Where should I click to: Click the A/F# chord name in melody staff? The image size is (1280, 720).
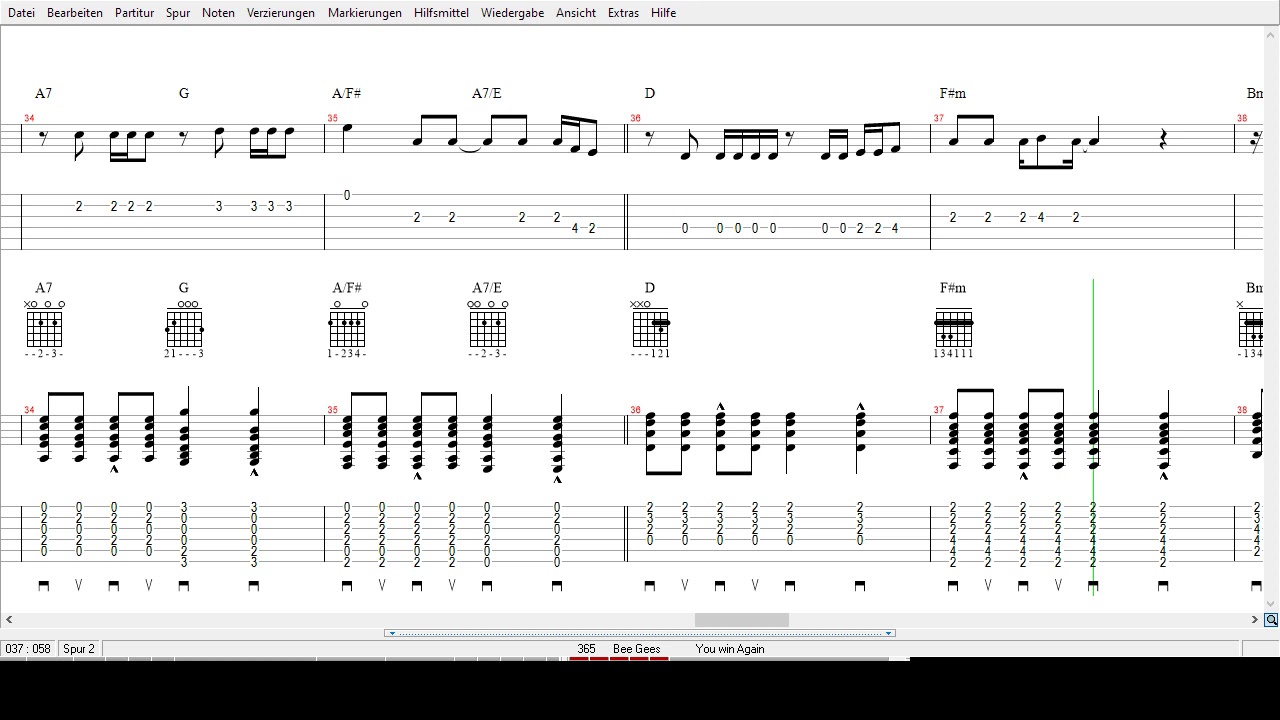click(347, 93)
